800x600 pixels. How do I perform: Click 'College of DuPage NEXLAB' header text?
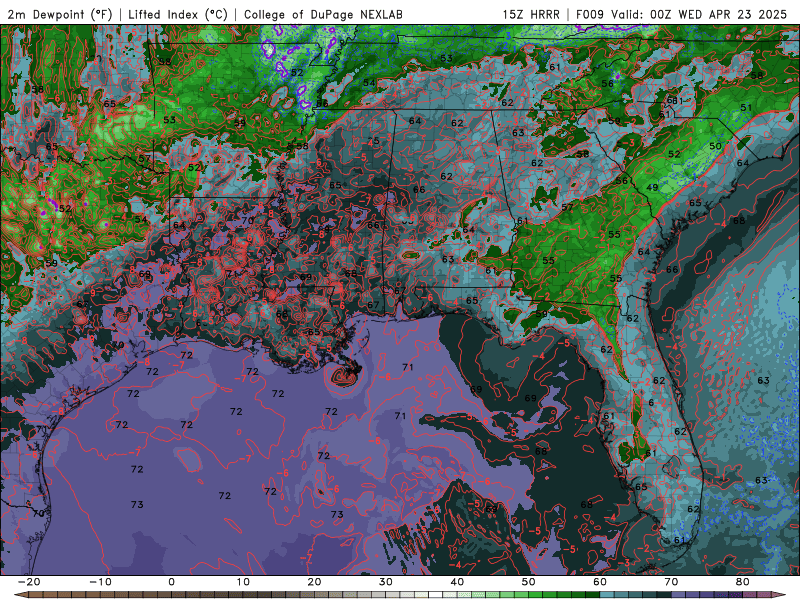pyautogui.click(x=323, y=14)
